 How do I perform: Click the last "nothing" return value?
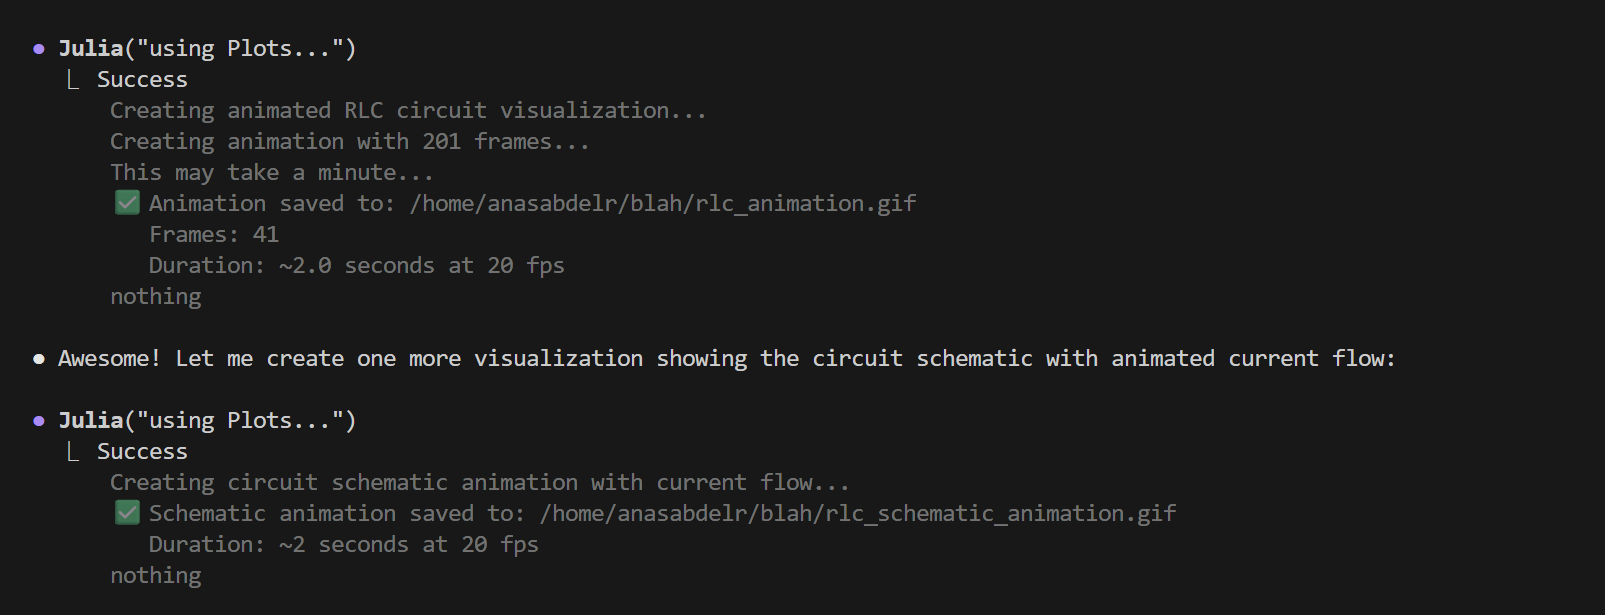[x=156, y=576]
